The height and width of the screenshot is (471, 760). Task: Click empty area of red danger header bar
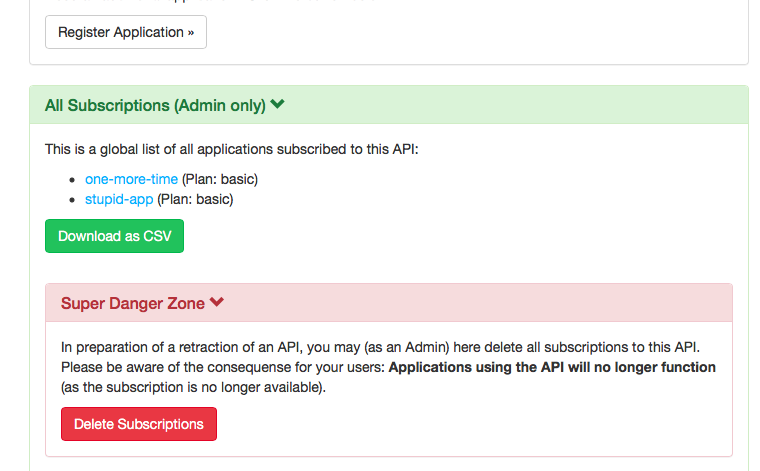[477, 303]
